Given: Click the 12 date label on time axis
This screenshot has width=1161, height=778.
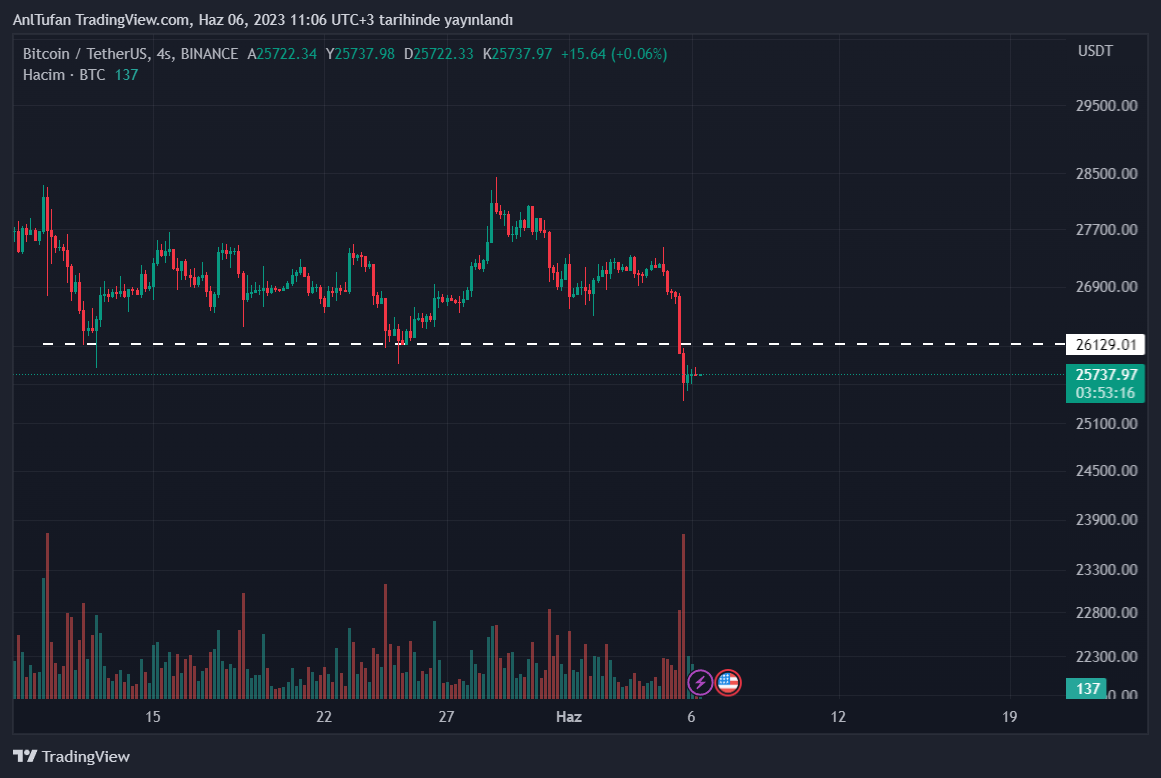Looking at the screenshot, I should pos(838,716).
